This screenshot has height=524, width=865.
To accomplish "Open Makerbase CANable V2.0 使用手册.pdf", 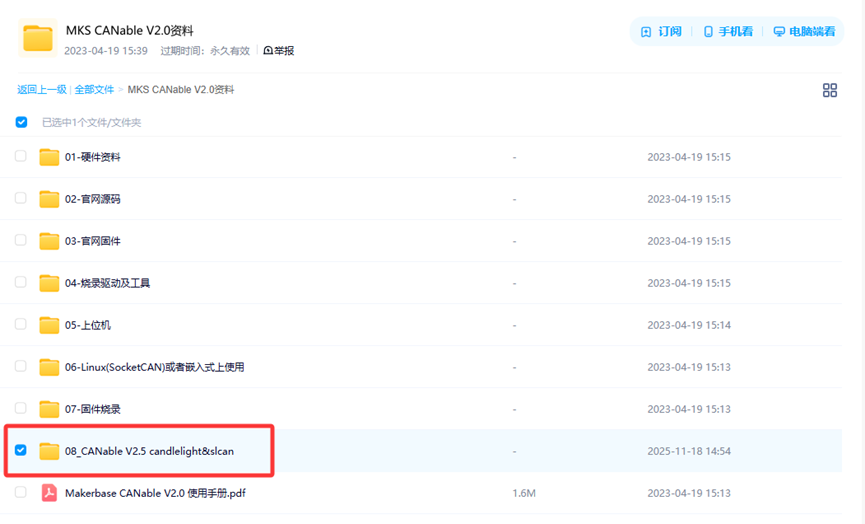I will click(156, 493).
